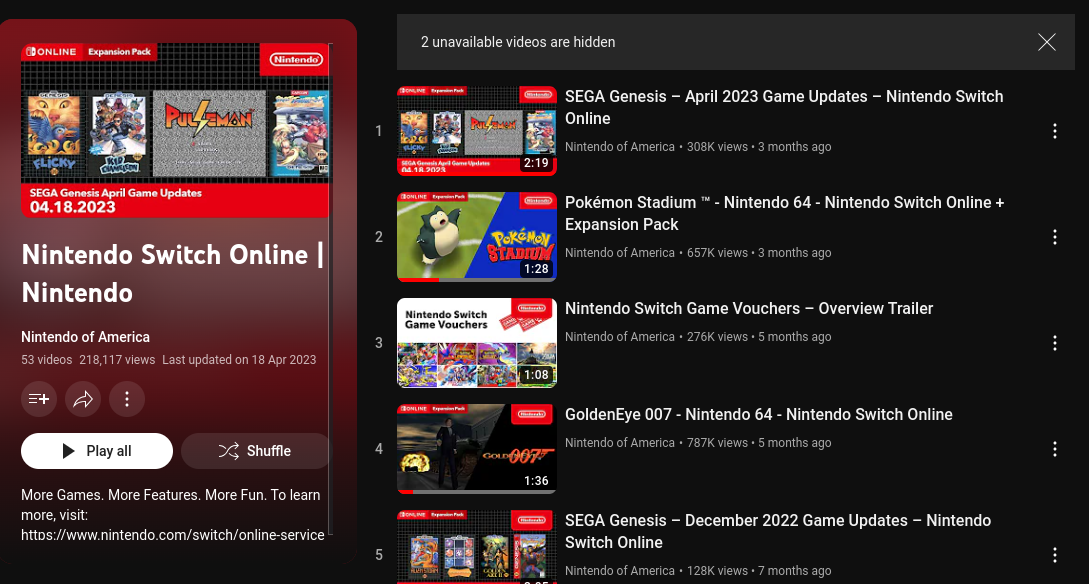Click channel name on GoldenEye 007 row
1089x584 pixels.
620,442
